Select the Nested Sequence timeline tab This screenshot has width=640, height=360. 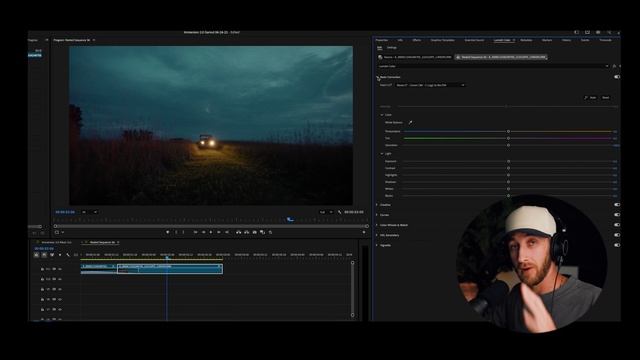coord(102,242)
